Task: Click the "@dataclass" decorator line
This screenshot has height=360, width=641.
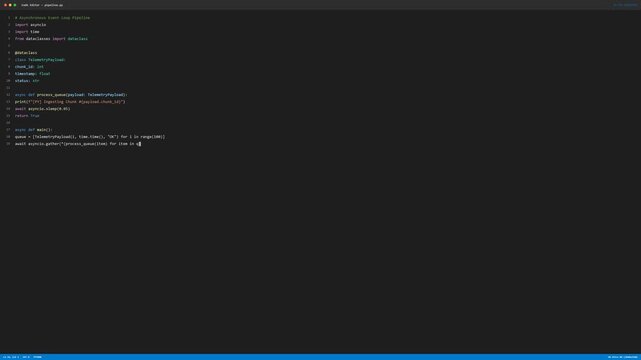Action: [x=26, y=53]
